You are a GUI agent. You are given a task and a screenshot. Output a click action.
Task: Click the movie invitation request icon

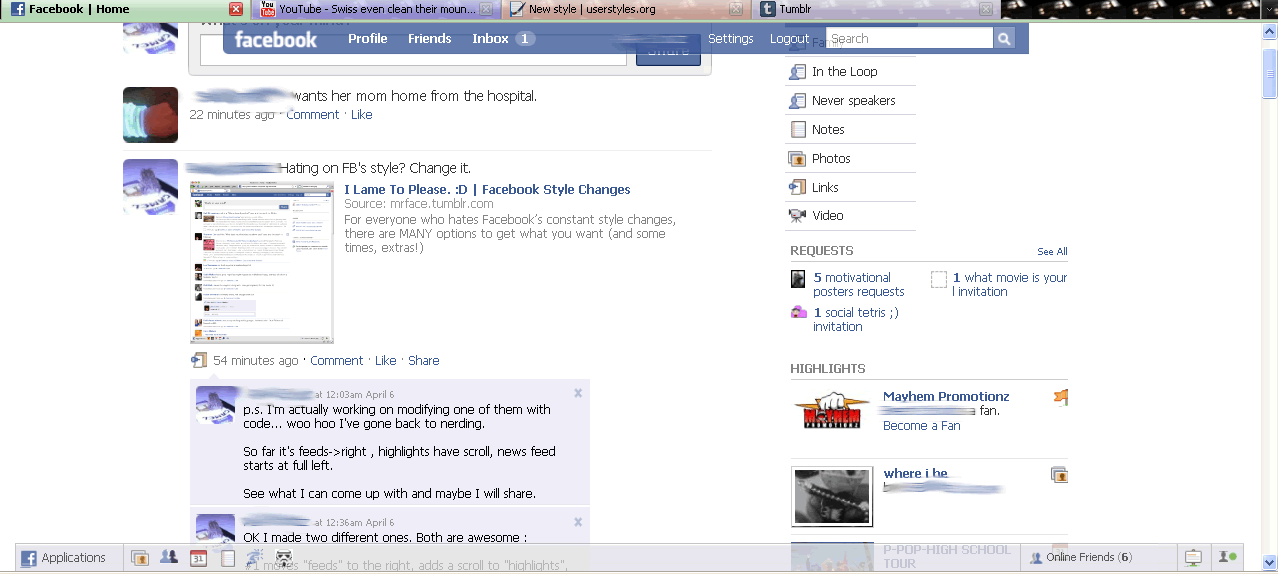point(939,280)
